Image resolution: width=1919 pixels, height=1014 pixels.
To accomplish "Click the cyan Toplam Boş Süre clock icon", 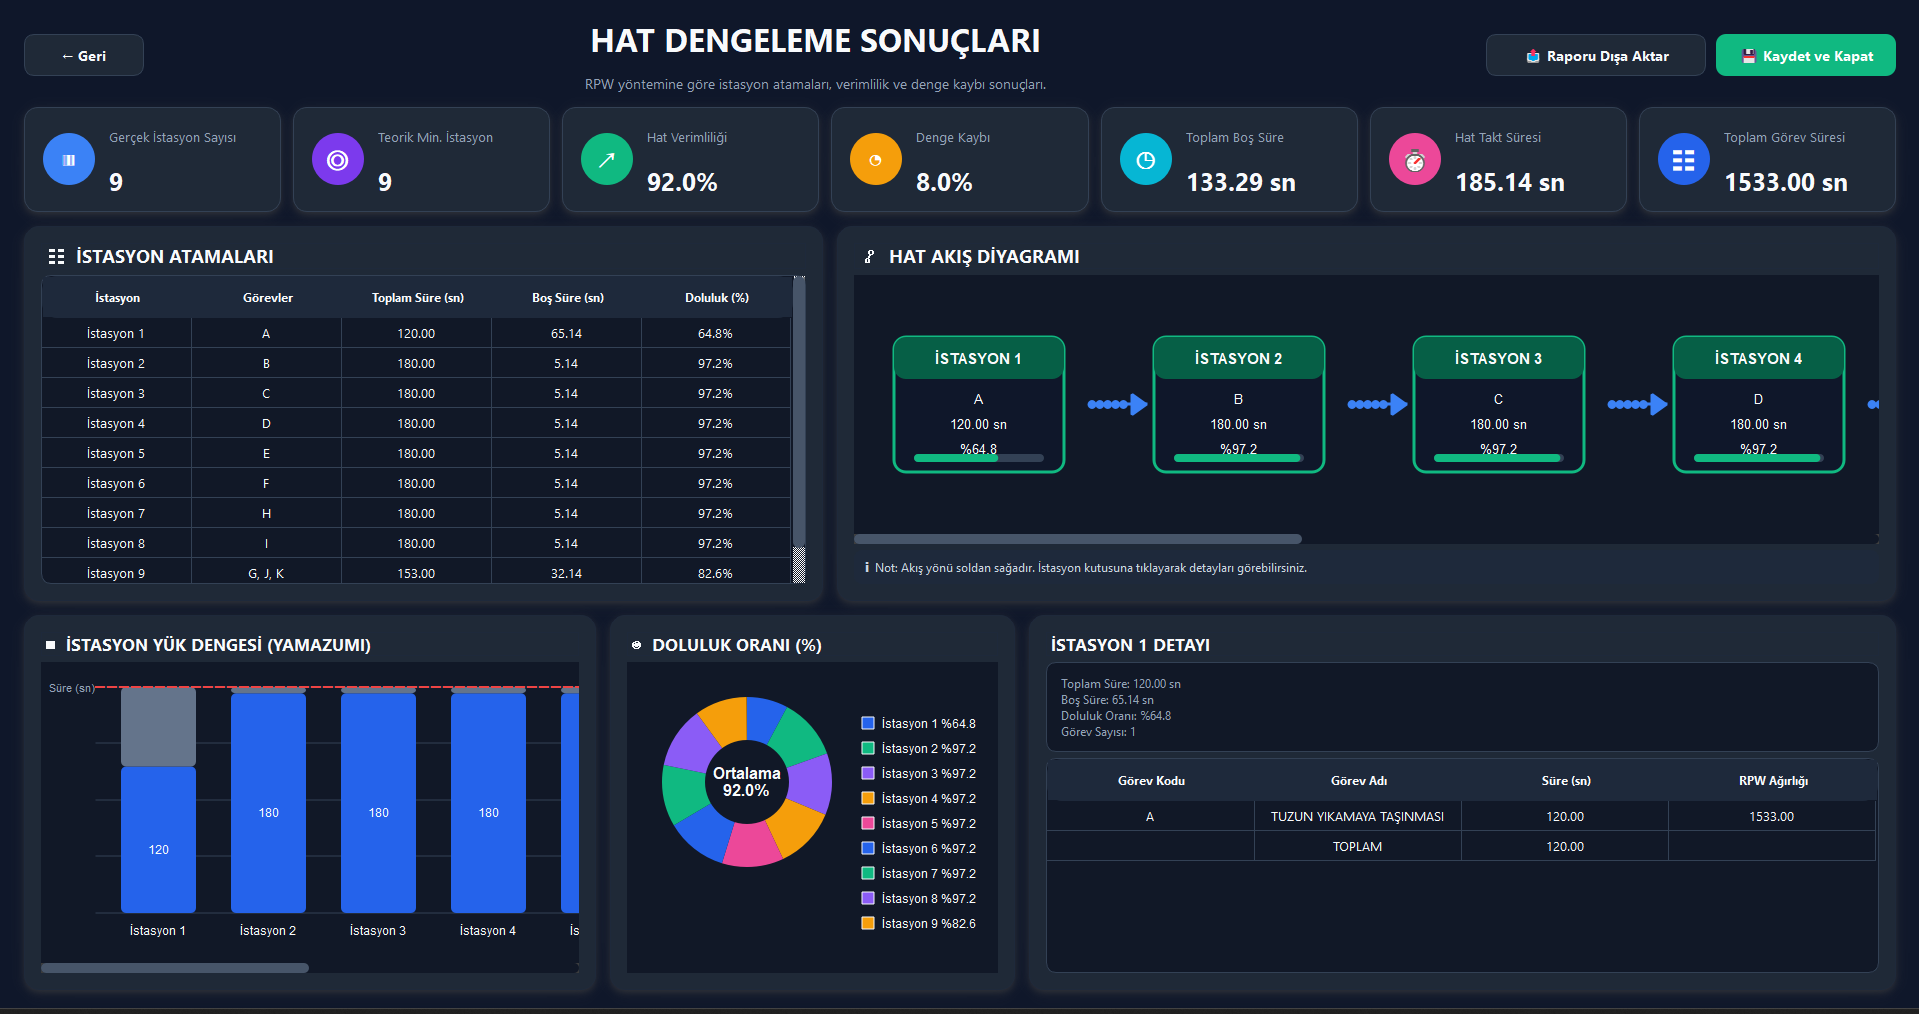I will click(x=1146, y=159).
